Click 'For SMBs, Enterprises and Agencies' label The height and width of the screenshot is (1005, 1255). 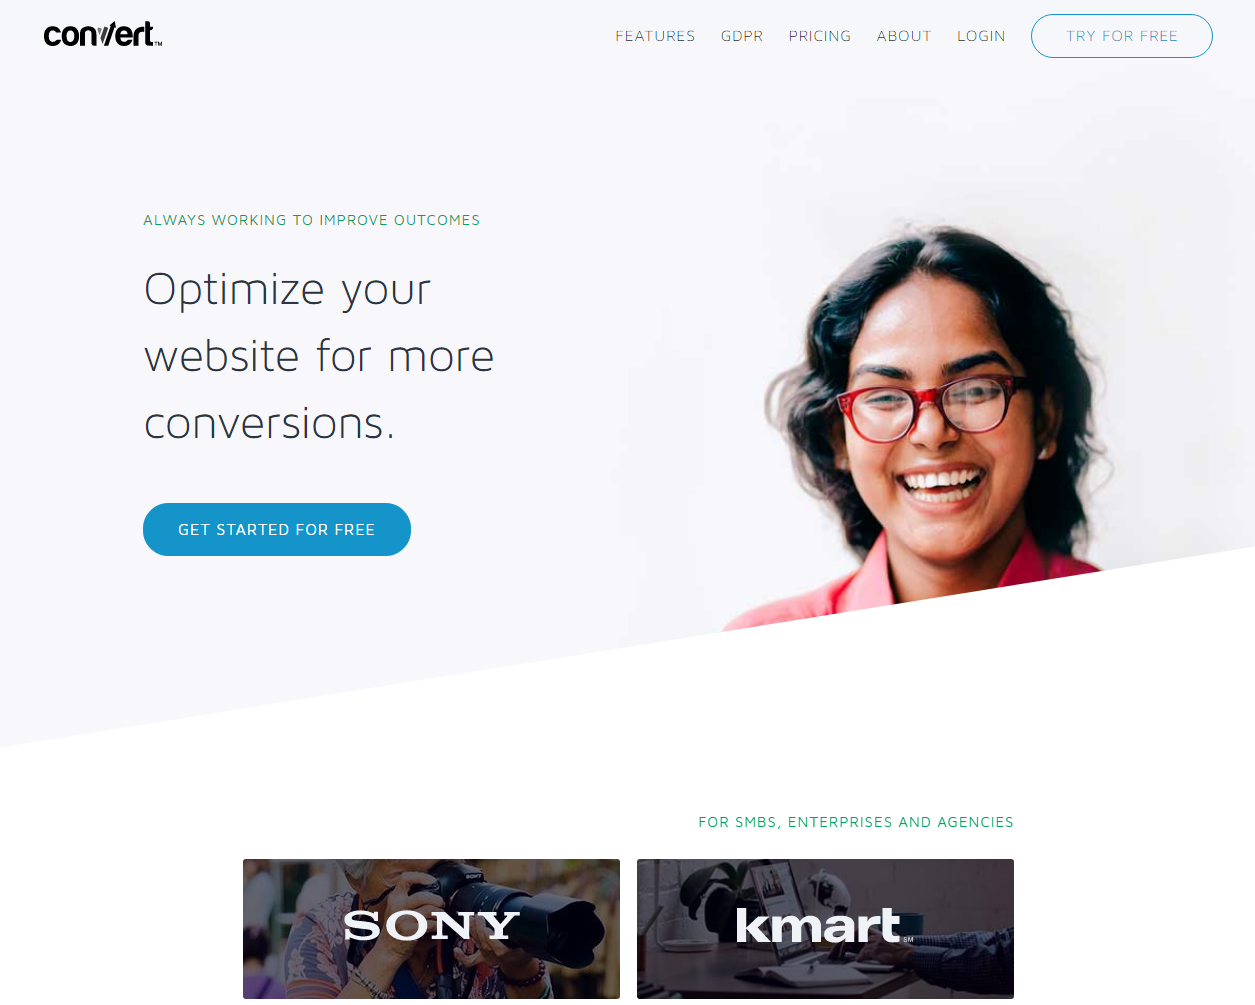[x=856, y=822]
